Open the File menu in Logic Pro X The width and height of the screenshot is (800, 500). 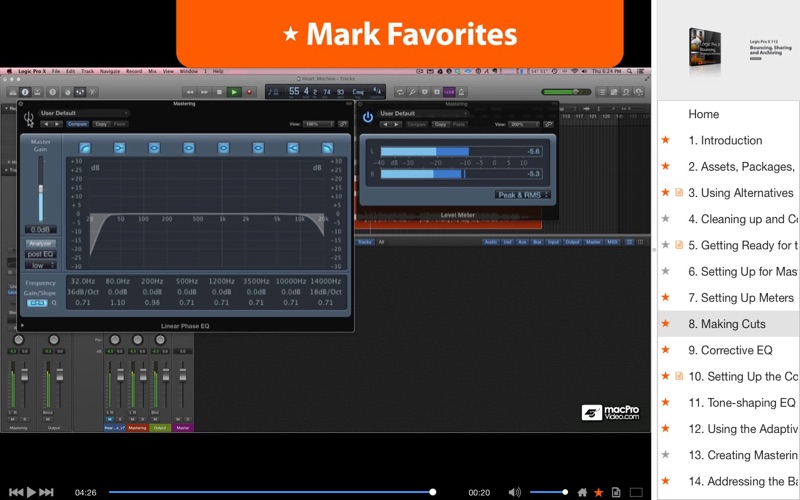56,71
